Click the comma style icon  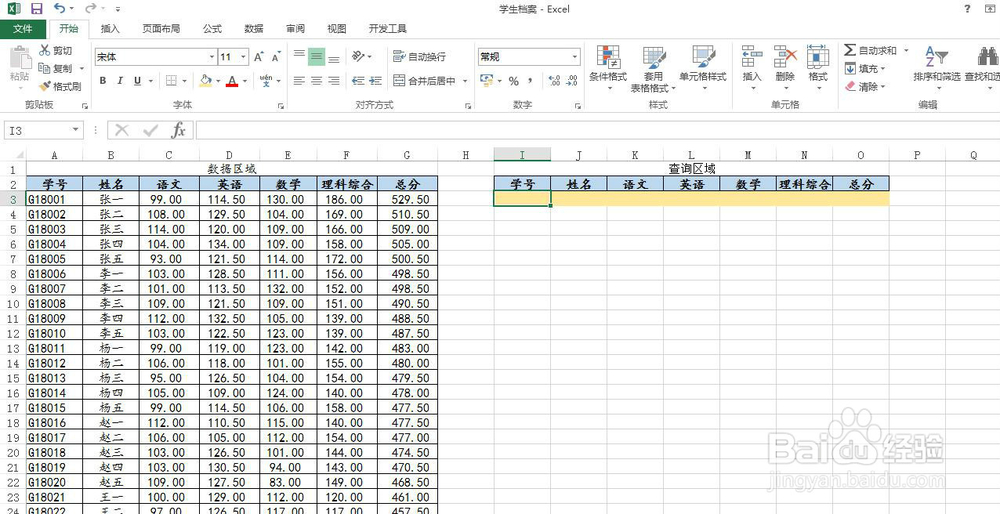click(531, 81)
